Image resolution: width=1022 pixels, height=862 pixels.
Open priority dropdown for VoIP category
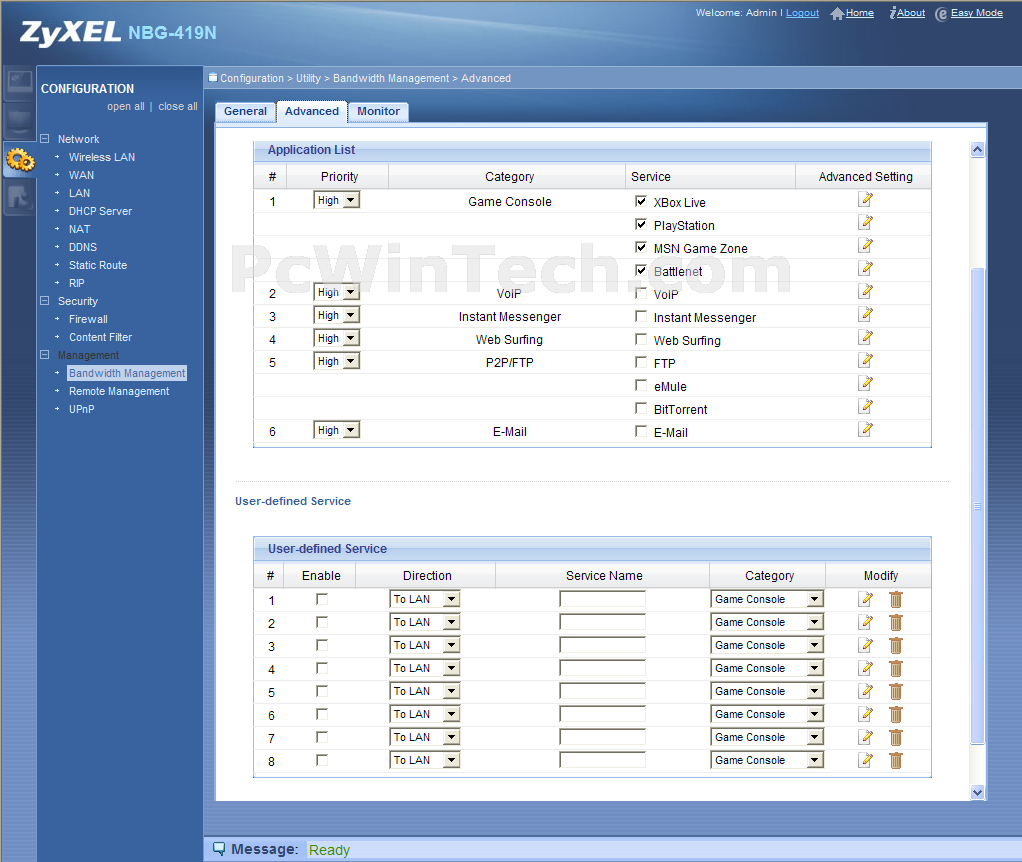(x=336, y=292)
